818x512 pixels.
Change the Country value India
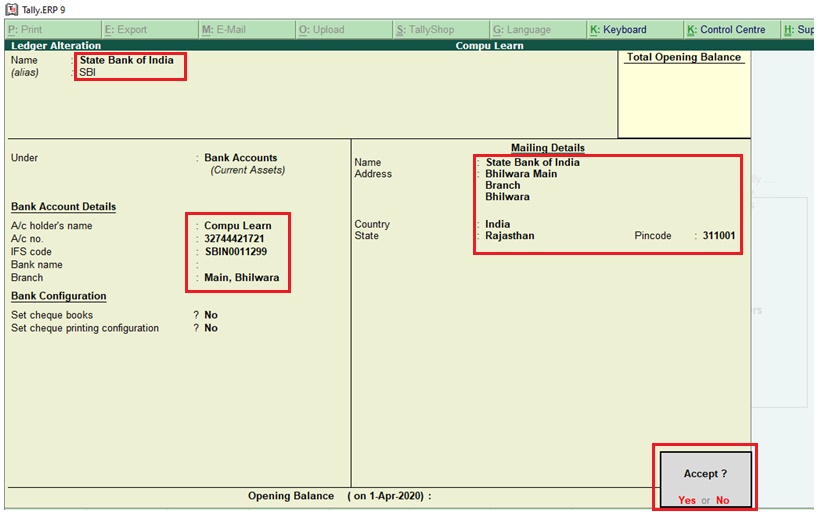click(498, 224)
